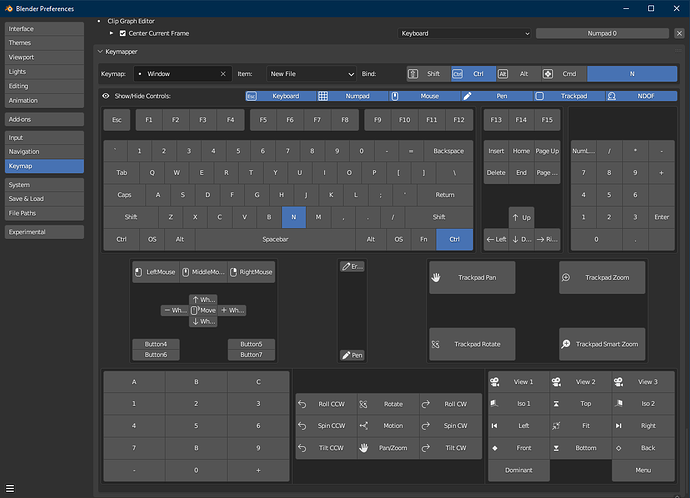Toggle Mouse controls visibility
Viewport: 690px width, 498px height.
click(424, 96)
